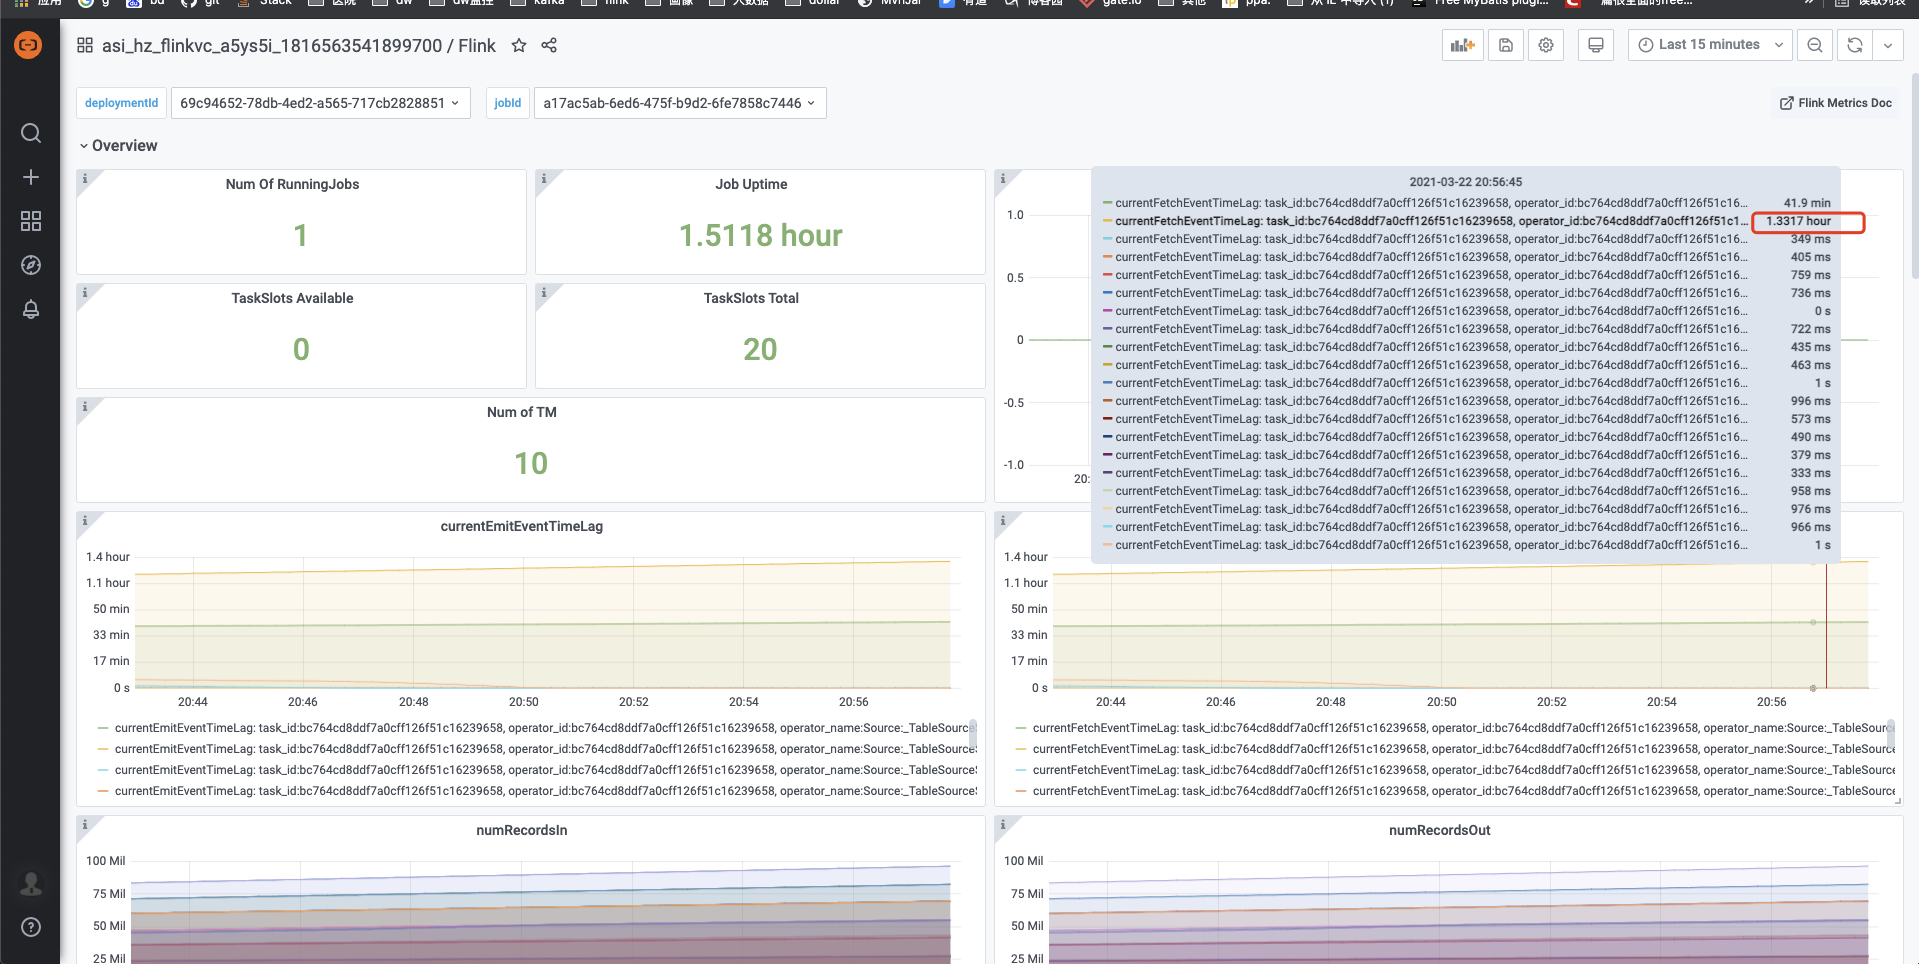
Task: Open the Num of TM panel title
Action: [521, 412]
